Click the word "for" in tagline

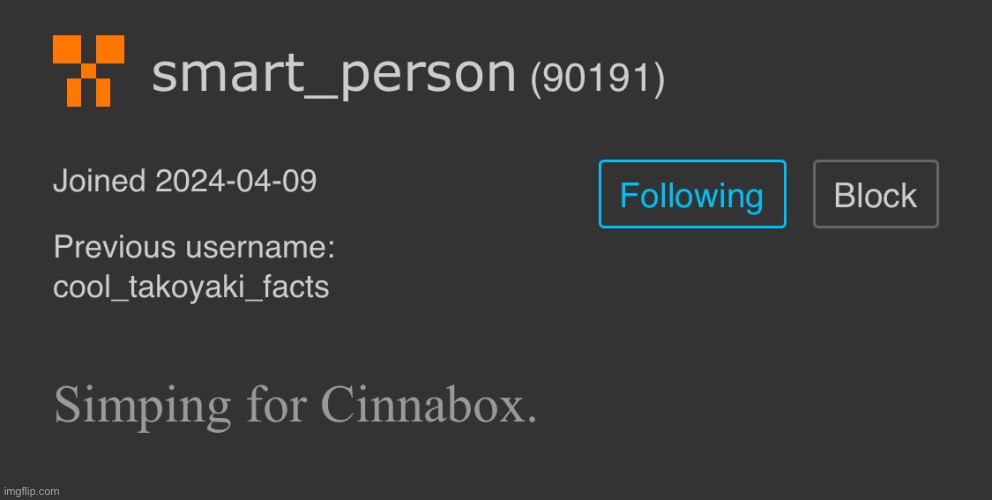(x=276, y=404)
